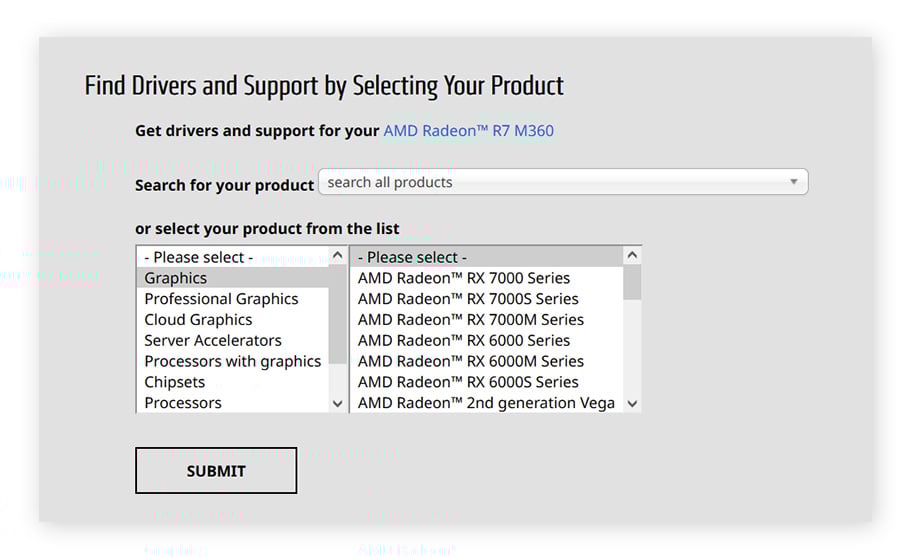Select Please select in series list
Viewport: 911px width, 558px height.
click(x=412, y=257)
